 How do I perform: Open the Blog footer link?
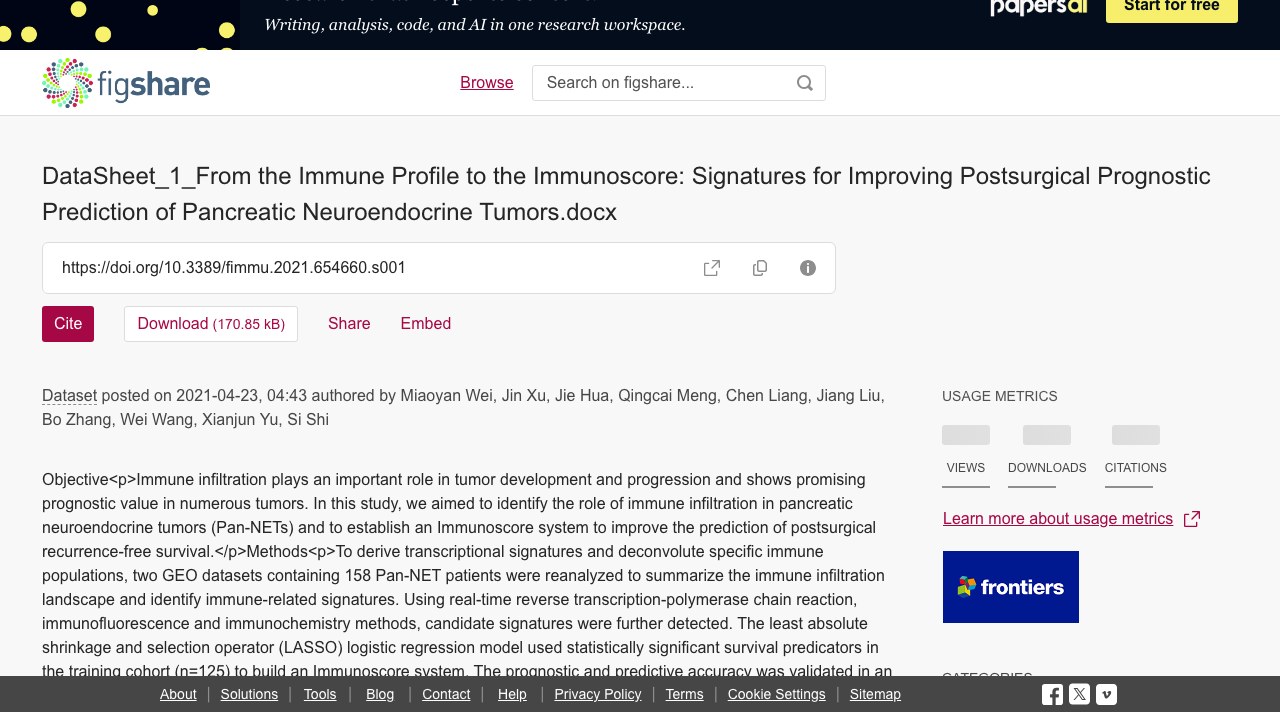pos(380,694)
